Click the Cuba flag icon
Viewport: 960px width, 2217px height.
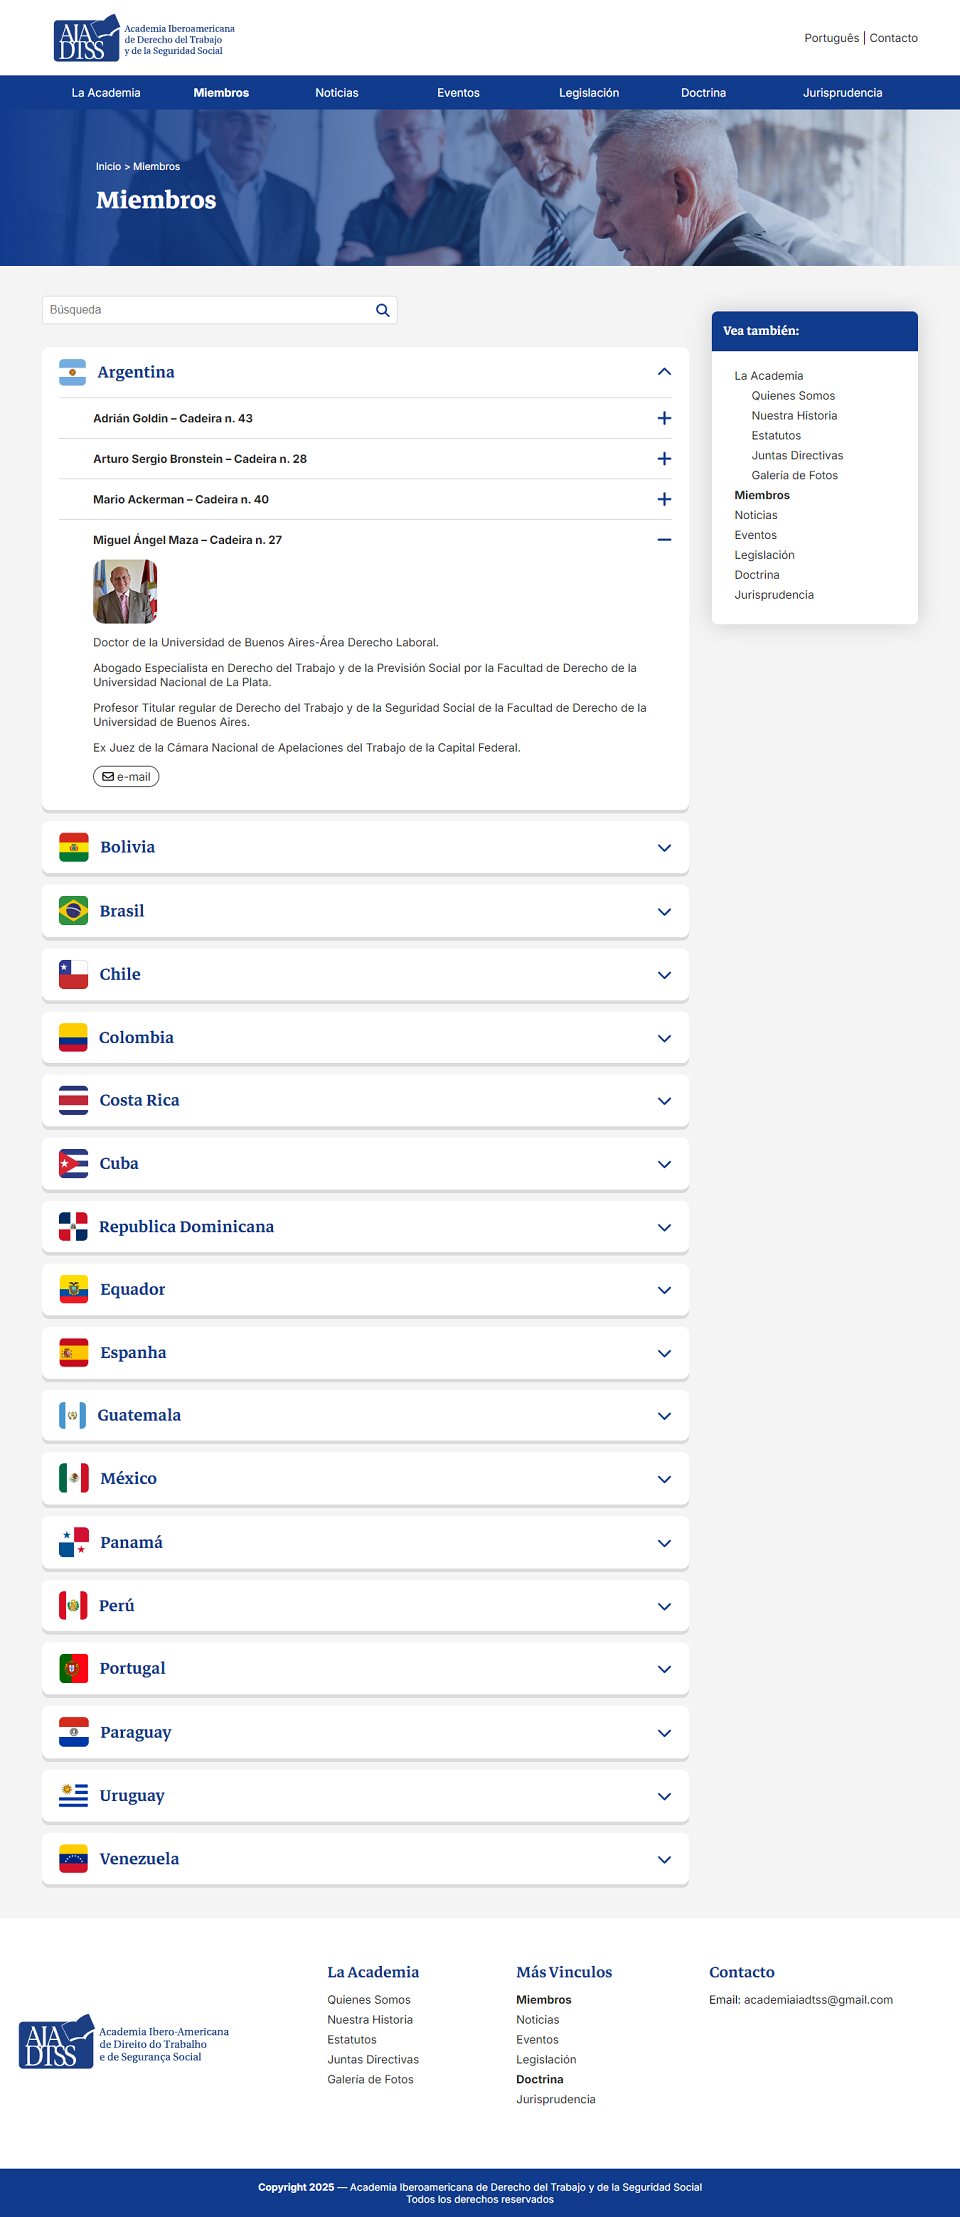click(73, 1164)
